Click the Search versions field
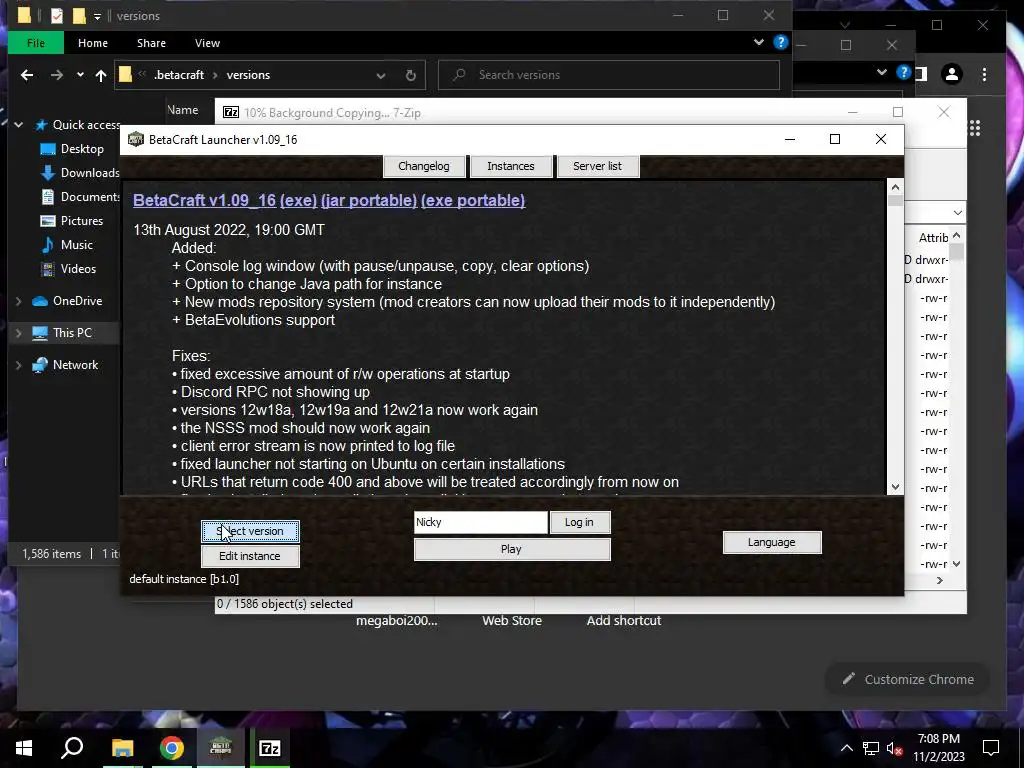1024x768 pixels. [x=609, y=75]
